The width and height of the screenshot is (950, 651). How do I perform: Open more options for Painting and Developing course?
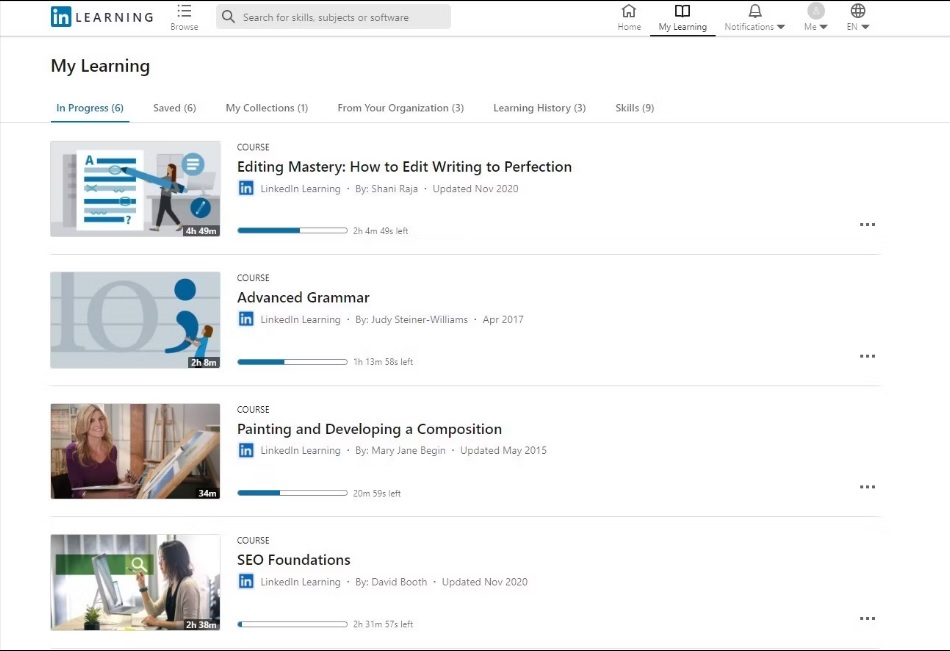[x=868, y=487]
